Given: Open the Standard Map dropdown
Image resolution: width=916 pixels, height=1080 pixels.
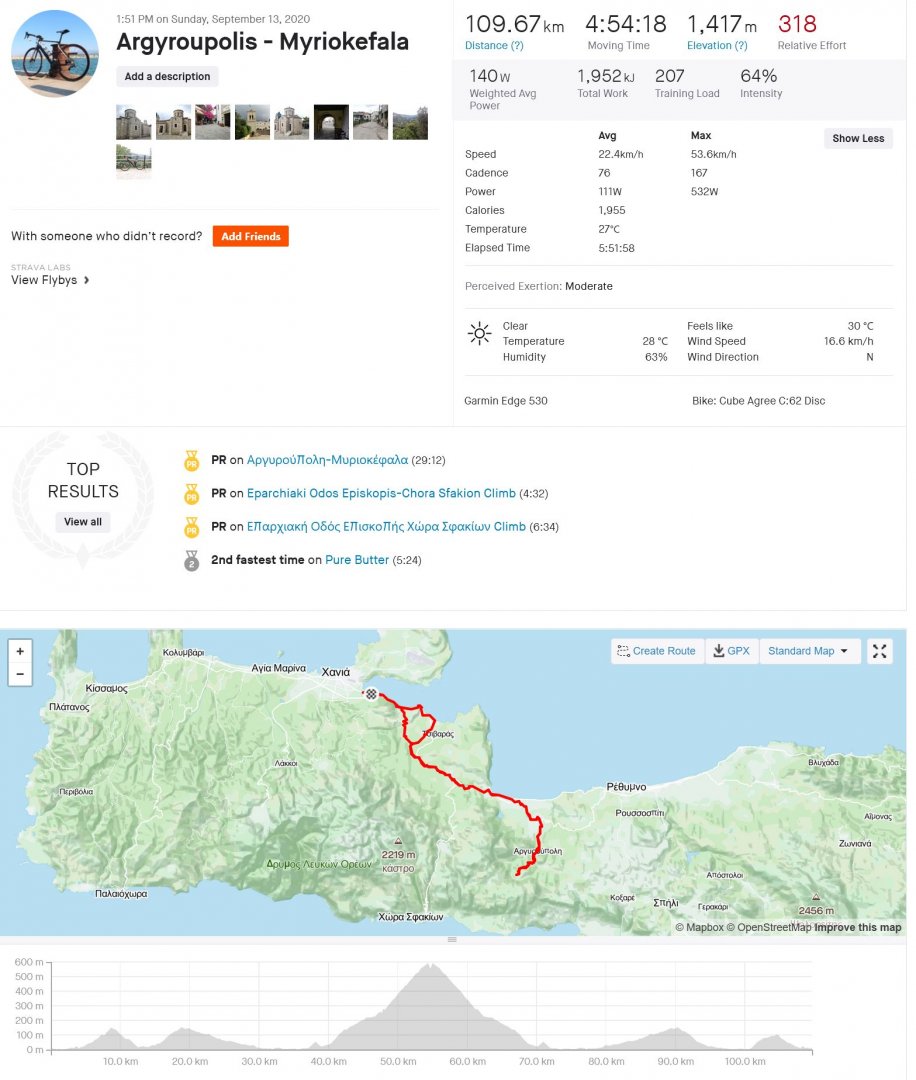Looking at the screenshot, I should click(809, 651).
